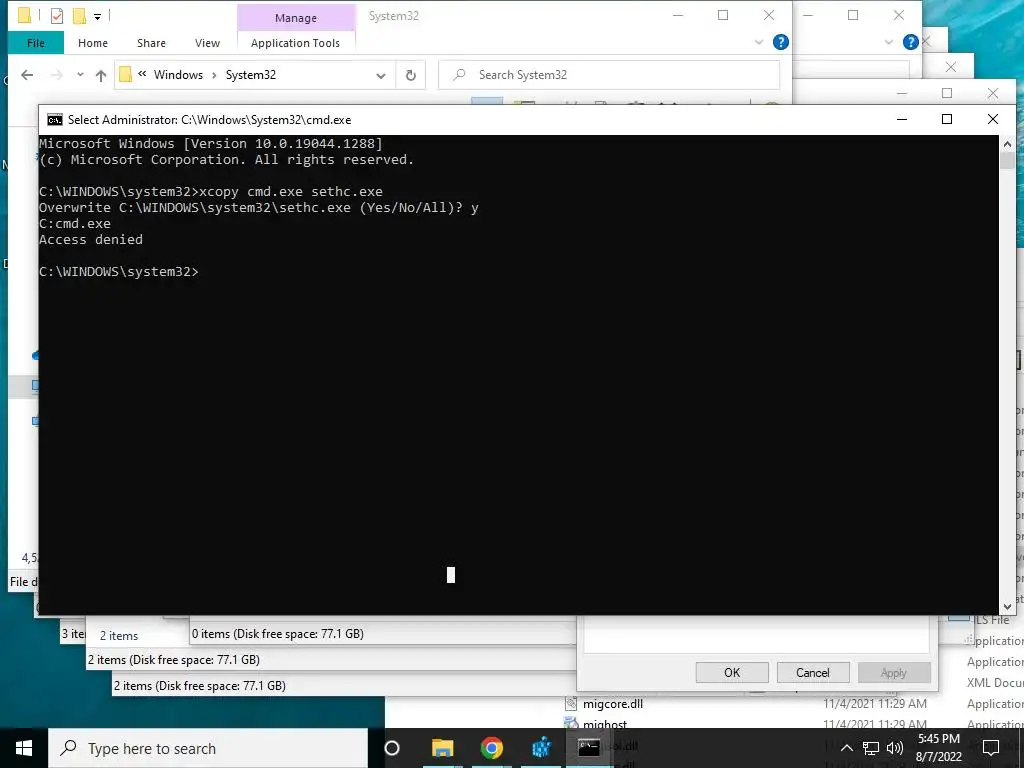
Task: Click the taskbar search box
Action: point(208,748)
